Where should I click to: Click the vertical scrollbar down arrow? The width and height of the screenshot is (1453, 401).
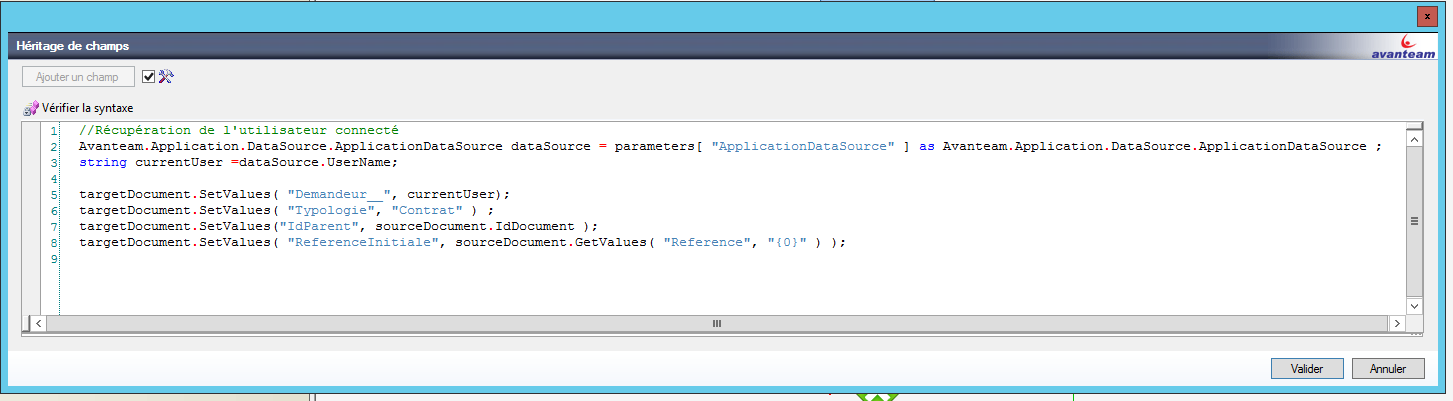pyautogui.click(x=1414, y=305)
